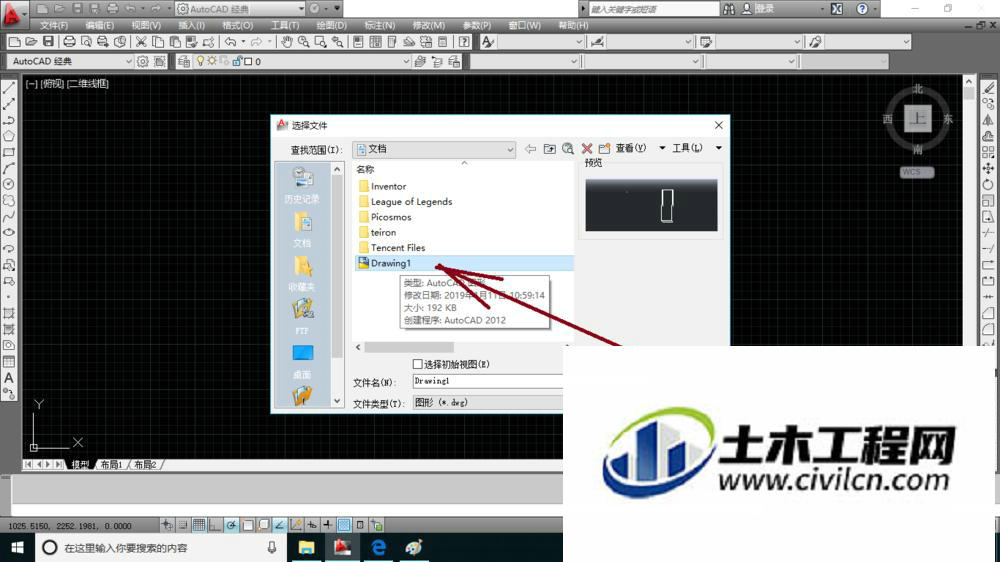1000x562 pixels.
Task: Open the QuickCalc calculator icon
Action: [x=443, y=42]
